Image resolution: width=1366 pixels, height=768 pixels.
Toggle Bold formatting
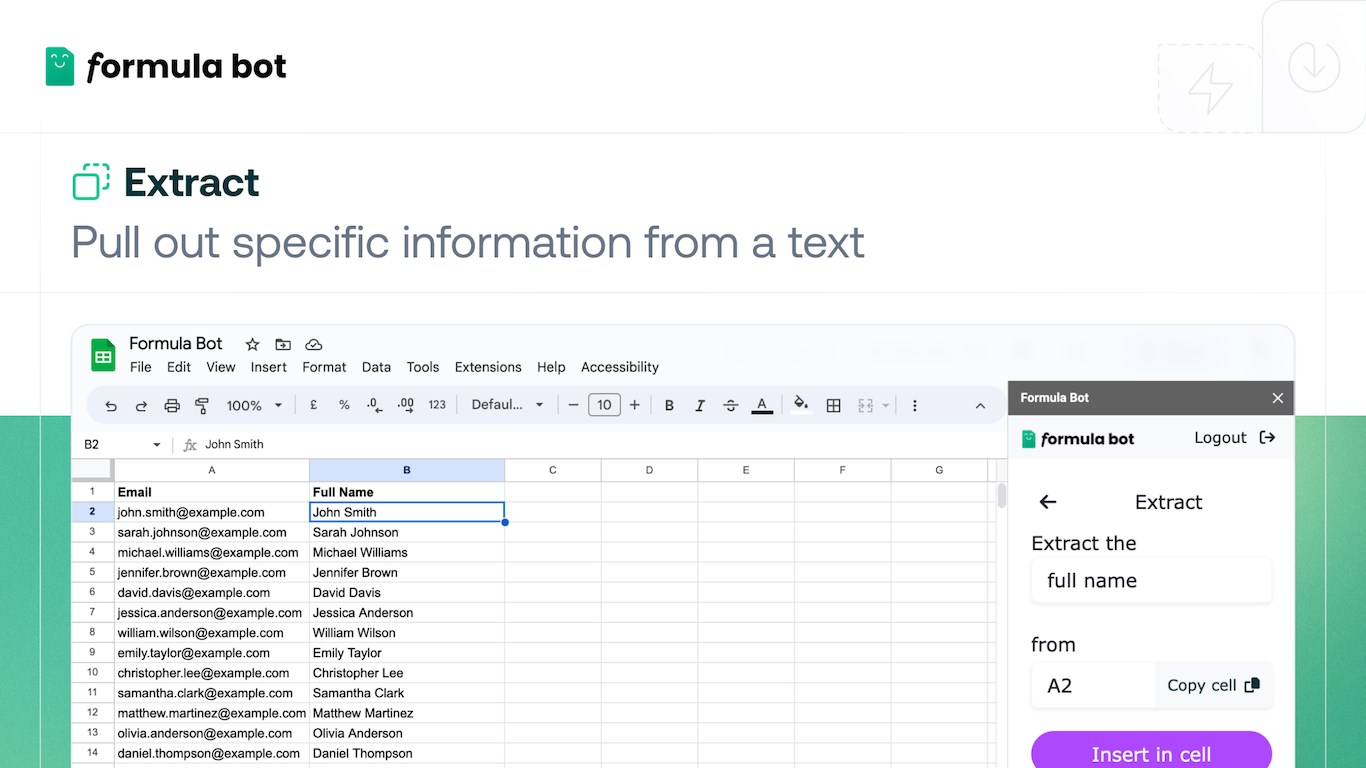pyautogui.click(x=669, y=405)
